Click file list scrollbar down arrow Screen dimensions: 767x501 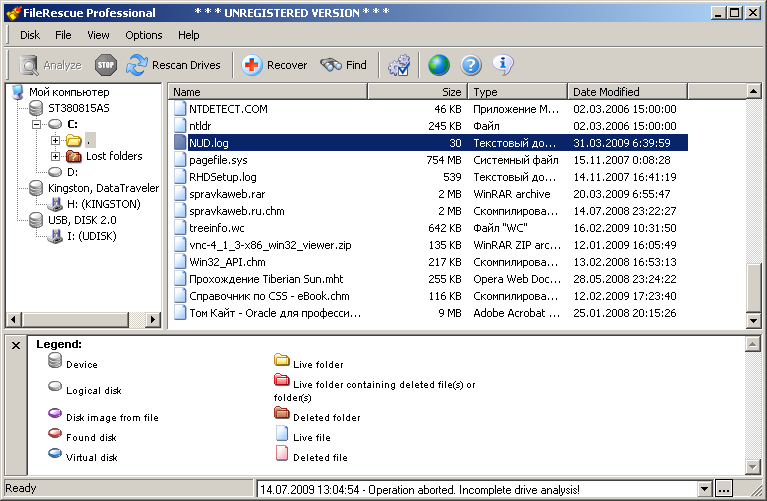click(x=753, y=321)
